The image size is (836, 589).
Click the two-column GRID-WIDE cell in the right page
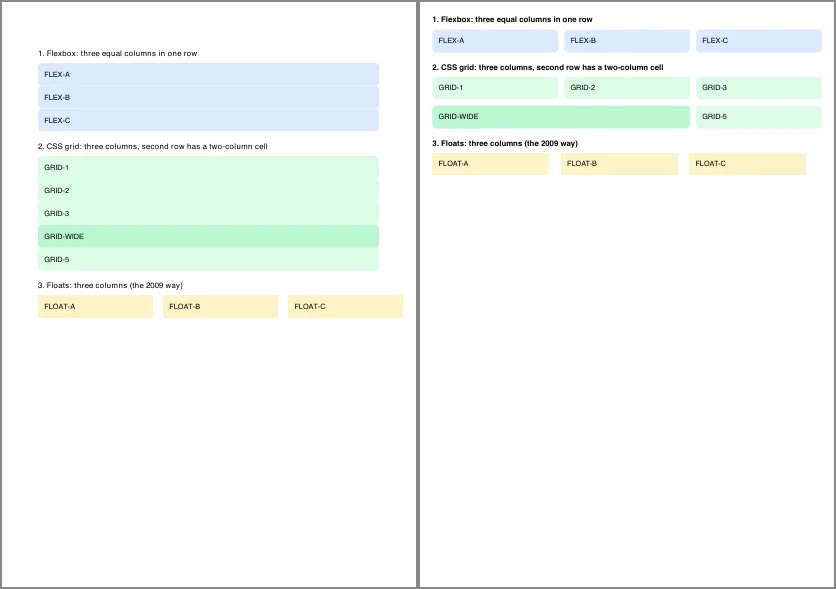pyautogui.click(x=561, y=117)
